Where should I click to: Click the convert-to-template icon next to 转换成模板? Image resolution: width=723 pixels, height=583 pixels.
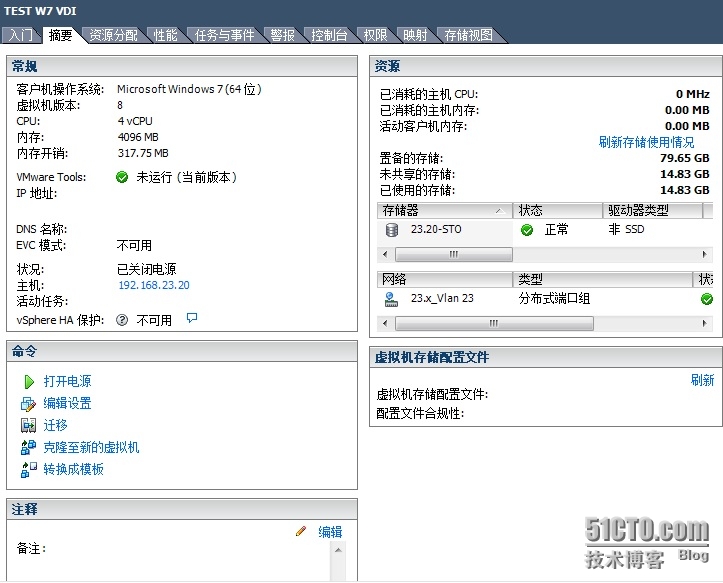point(28,470)
